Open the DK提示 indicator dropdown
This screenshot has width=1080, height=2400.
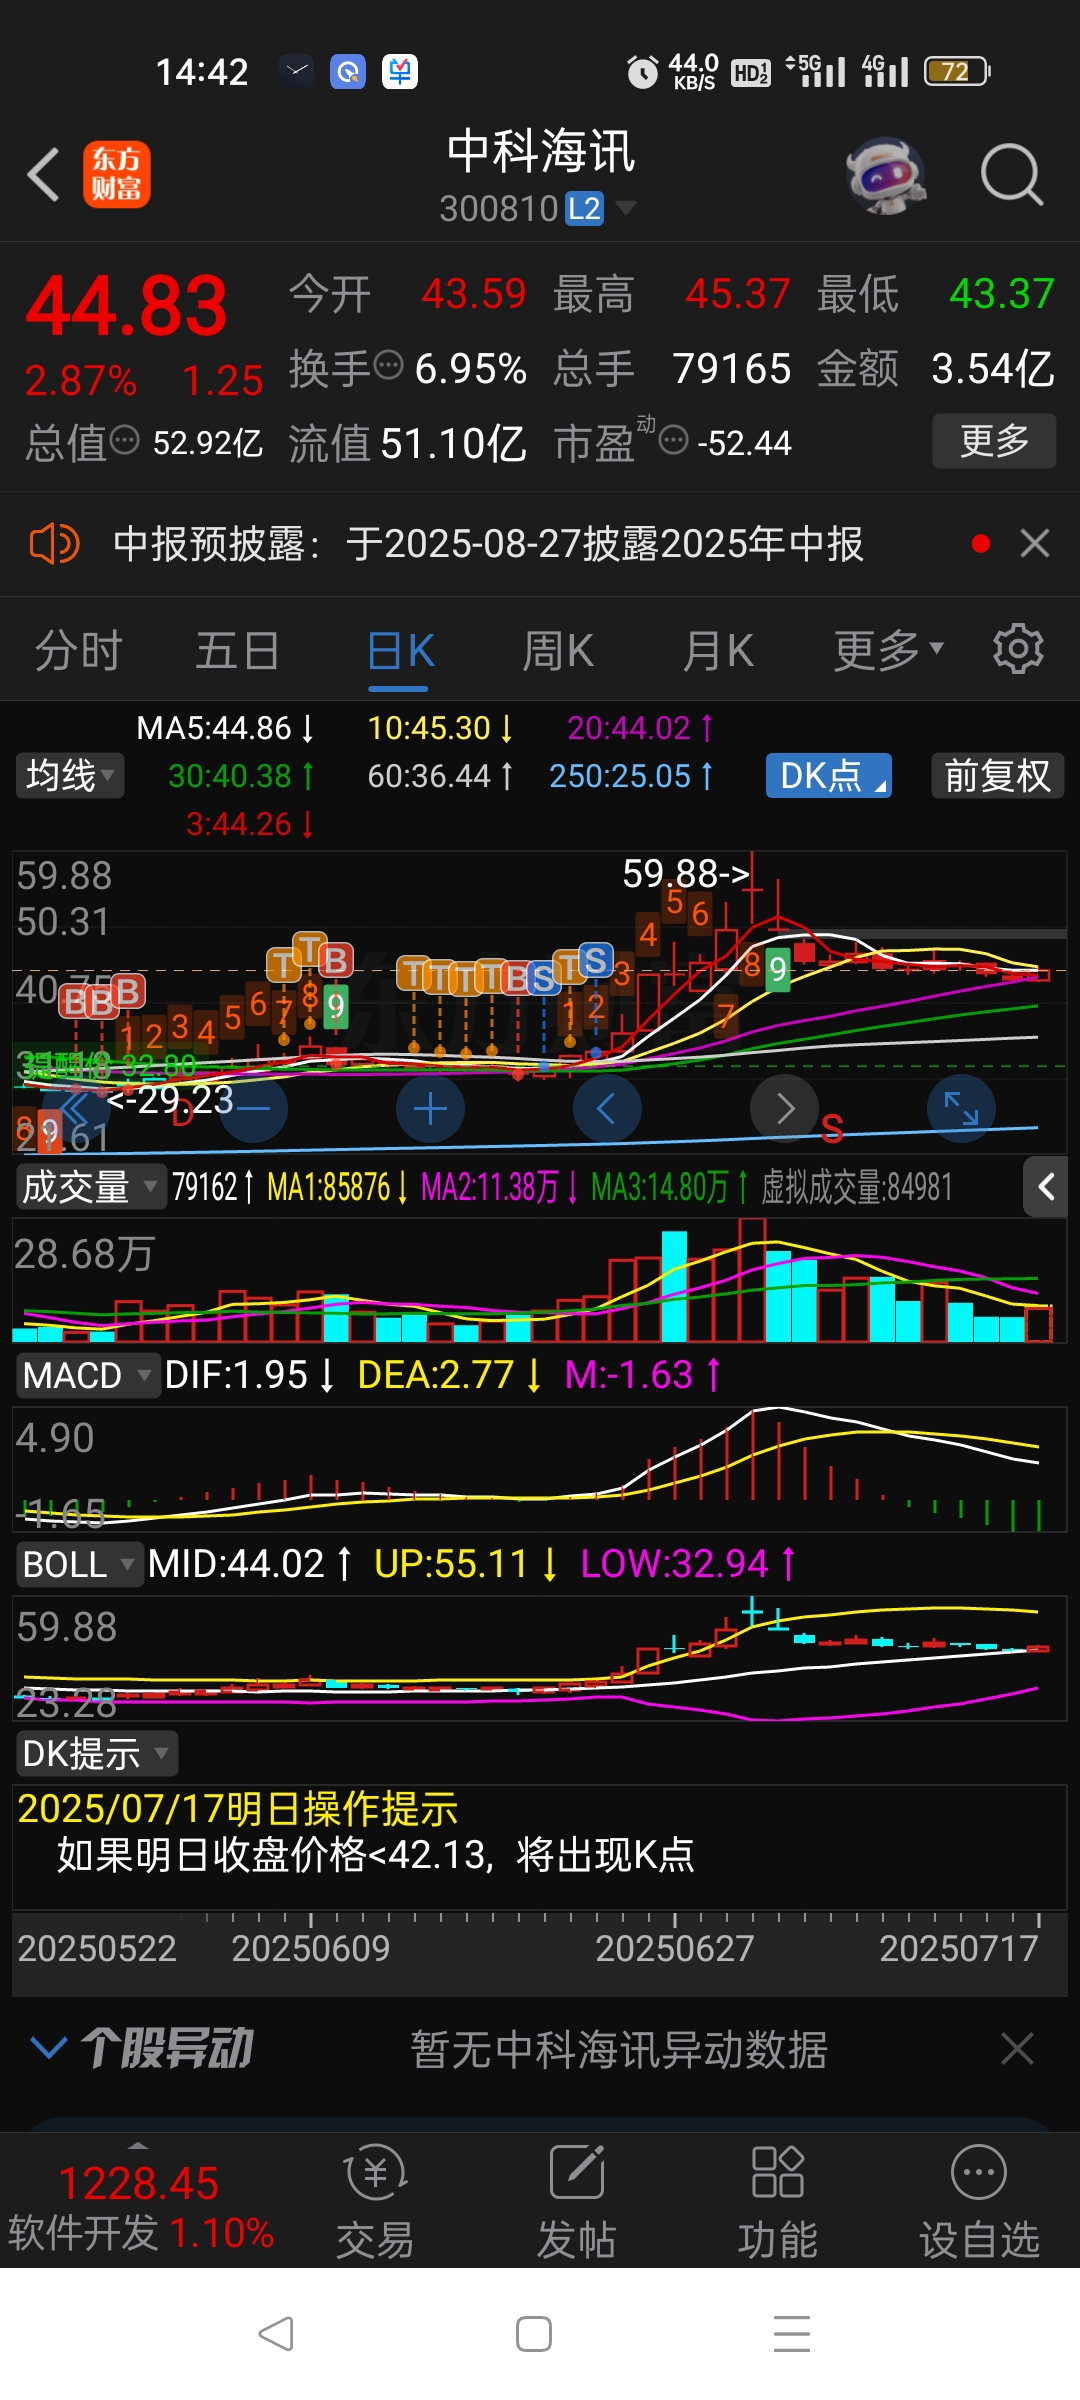(x=96, y=1754)
